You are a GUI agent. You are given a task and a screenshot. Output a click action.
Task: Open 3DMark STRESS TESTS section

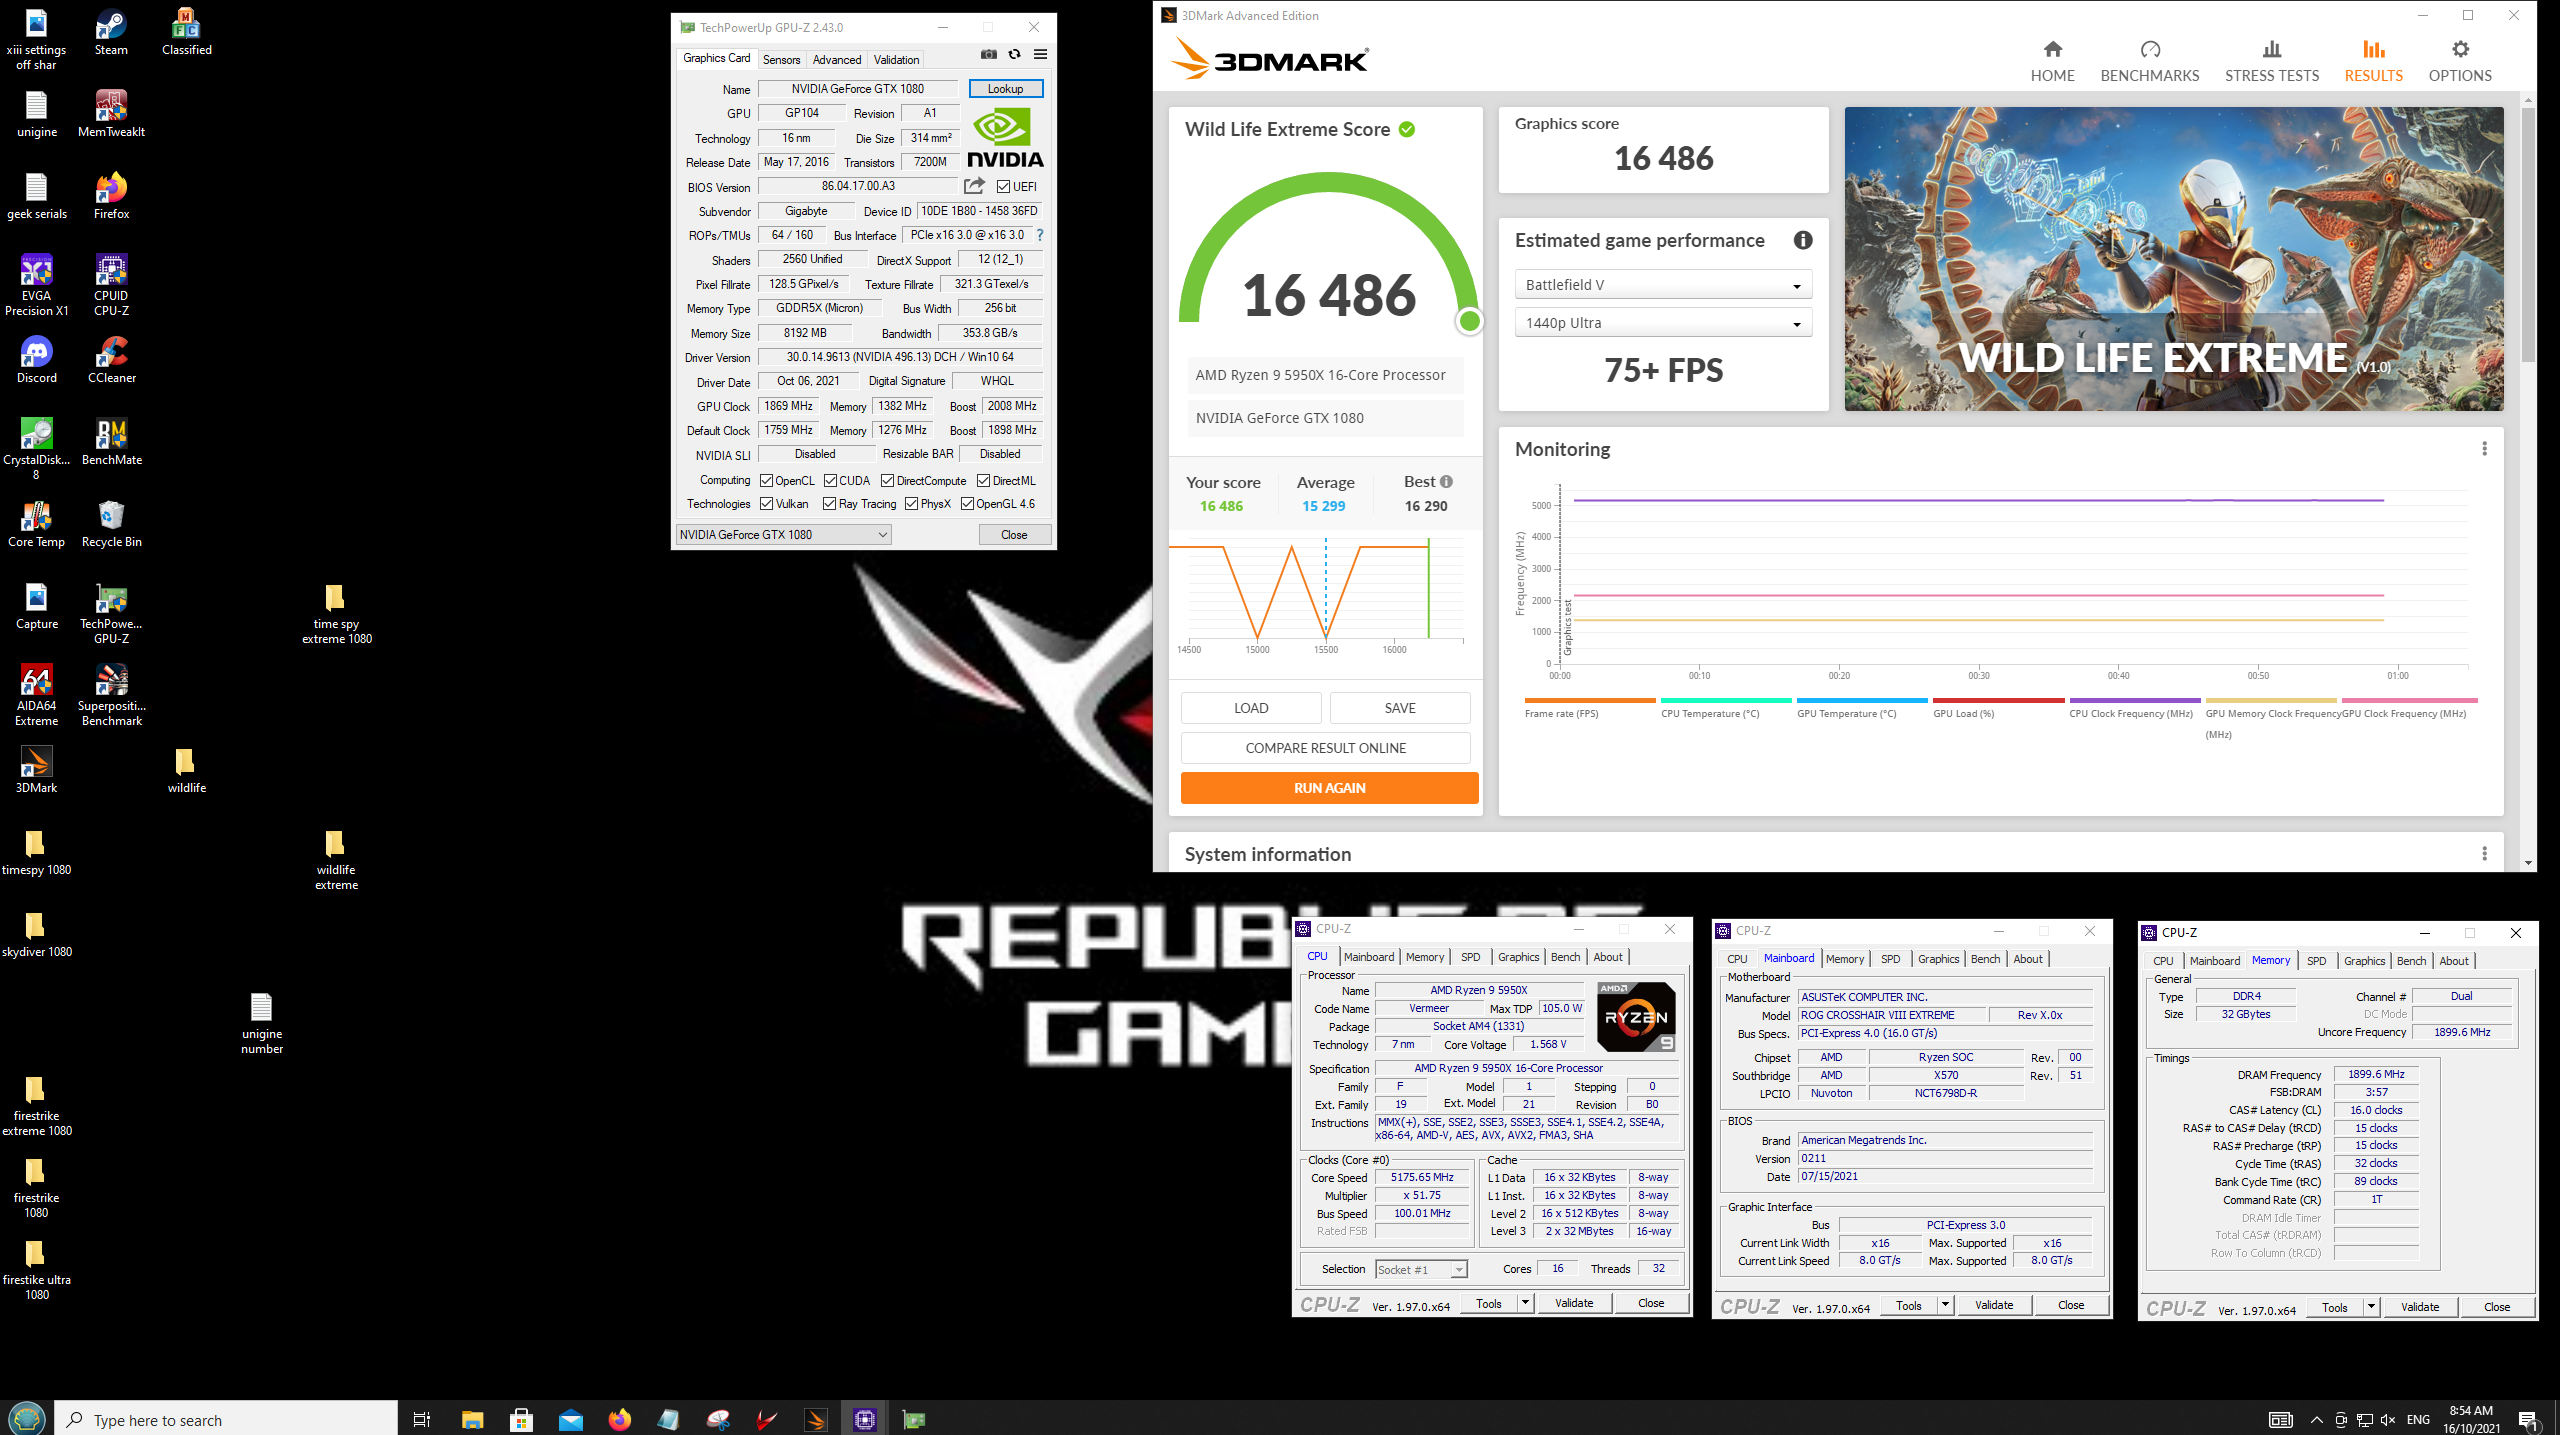click(x=2272, y=61)
